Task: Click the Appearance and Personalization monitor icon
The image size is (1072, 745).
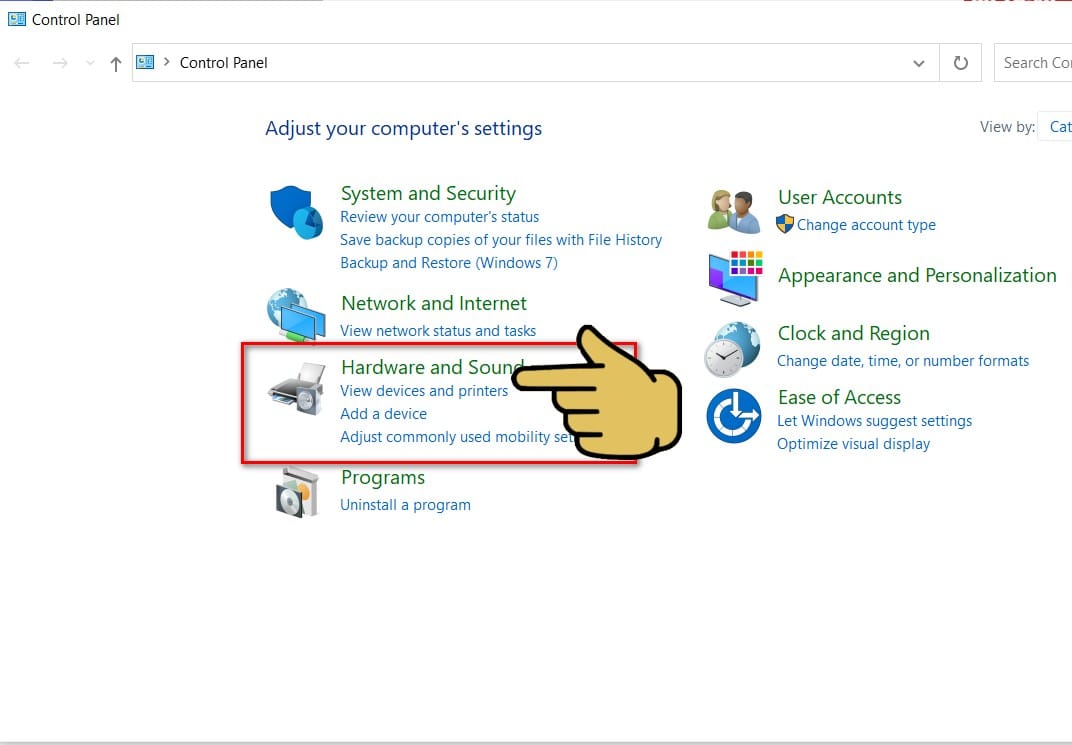Action: click(x=735, y=278)
